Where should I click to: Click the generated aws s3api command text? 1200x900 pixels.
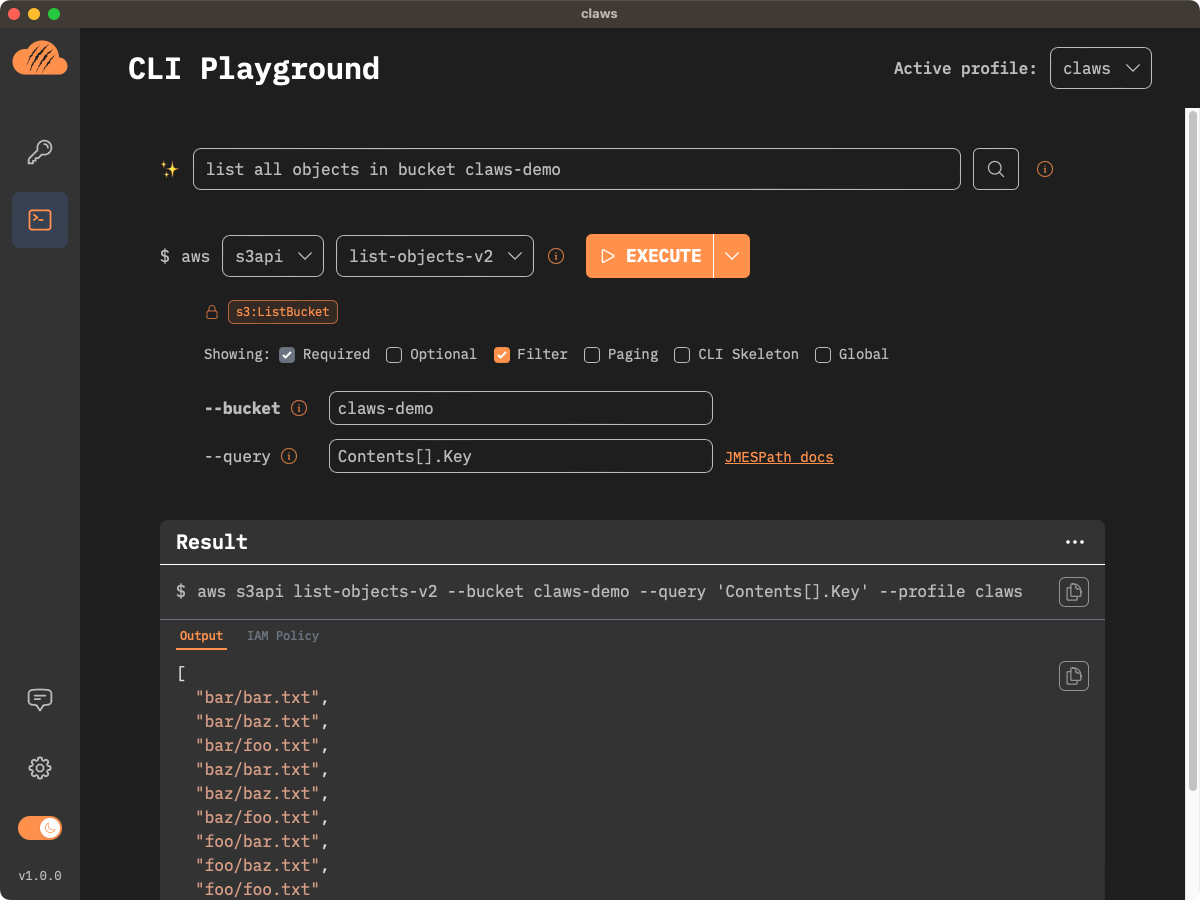(599, 592)
